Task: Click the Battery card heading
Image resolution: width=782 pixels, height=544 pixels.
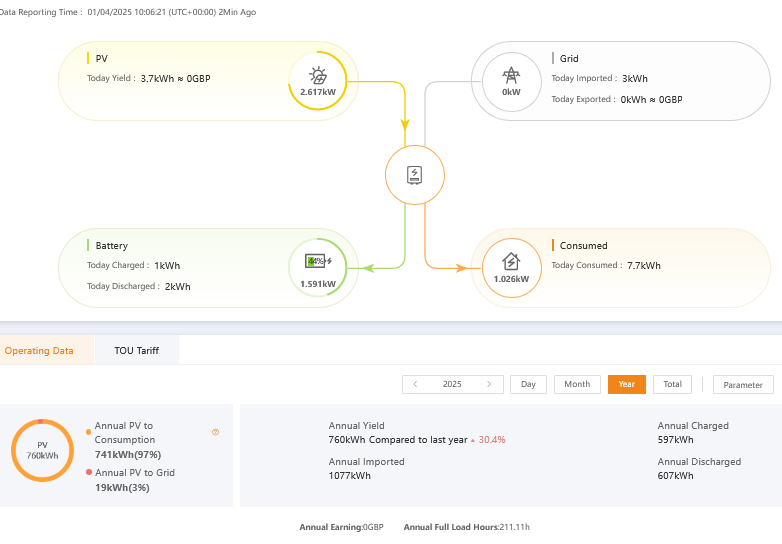Action: [112, 246]
